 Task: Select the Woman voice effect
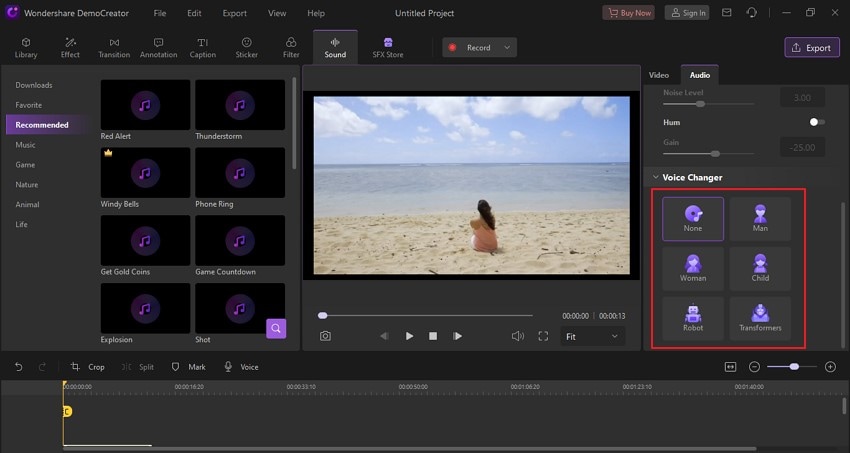click(x=693, y=269)
